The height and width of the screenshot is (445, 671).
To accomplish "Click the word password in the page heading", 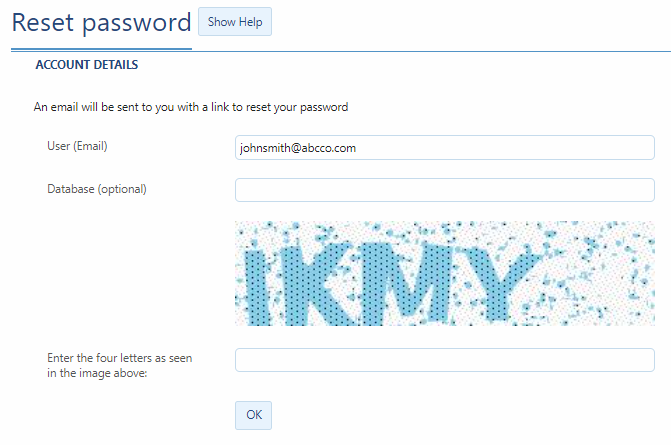I will [x=141, y=22].
